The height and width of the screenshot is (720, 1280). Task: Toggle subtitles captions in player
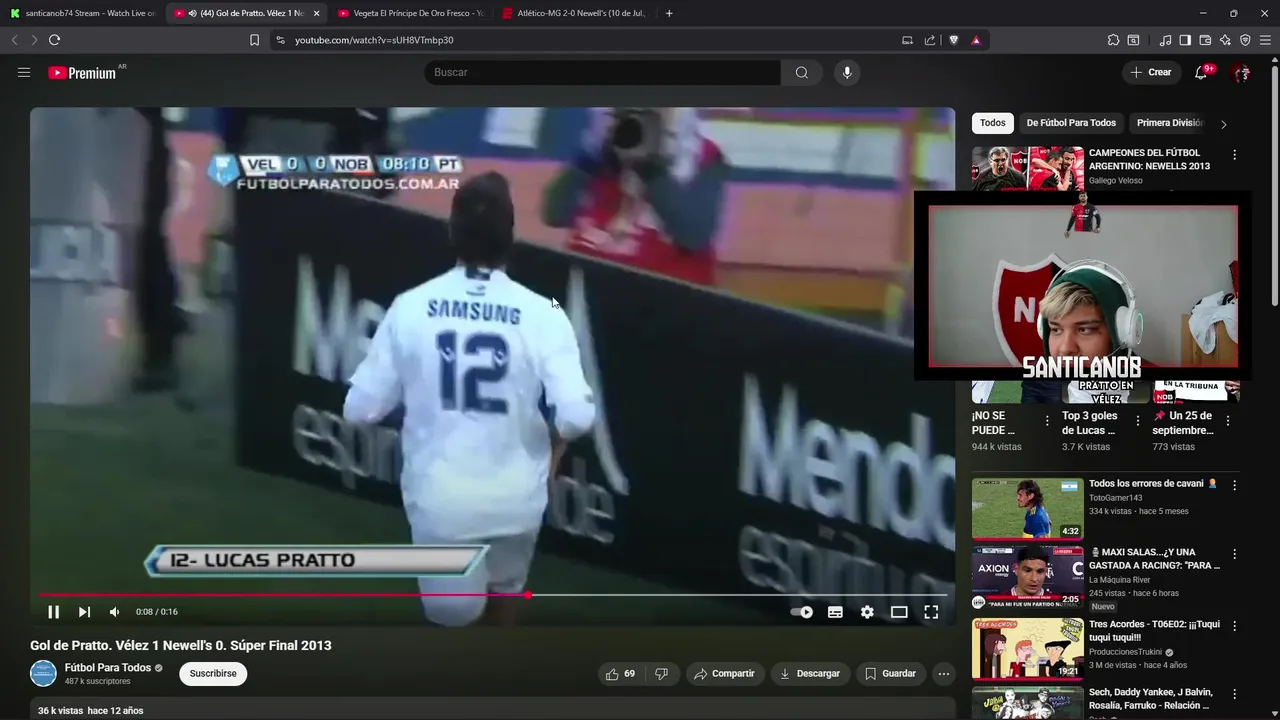[835, 612]
